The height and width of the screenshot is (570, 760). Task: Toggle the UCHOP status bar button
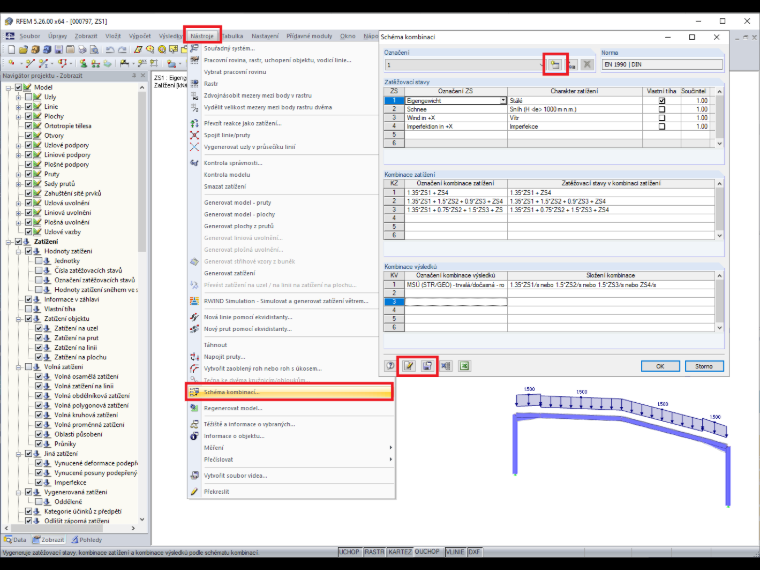[349, 552]
